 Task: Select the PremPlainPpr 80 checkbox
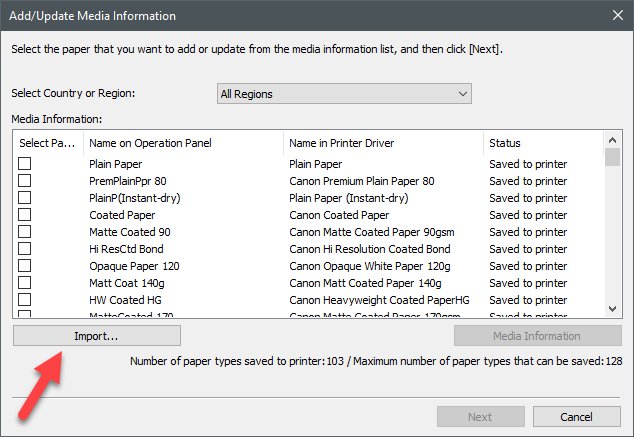click(x=25, y=181)
